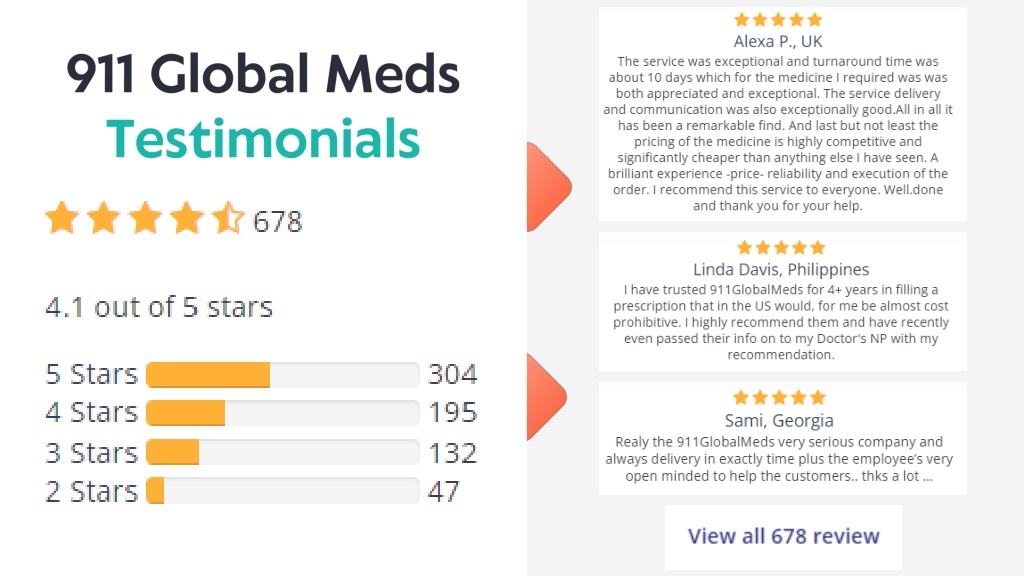Screen dimensions: 1024x576
Task: Click Linda Davis review star rating
Action: pos(781,248)
